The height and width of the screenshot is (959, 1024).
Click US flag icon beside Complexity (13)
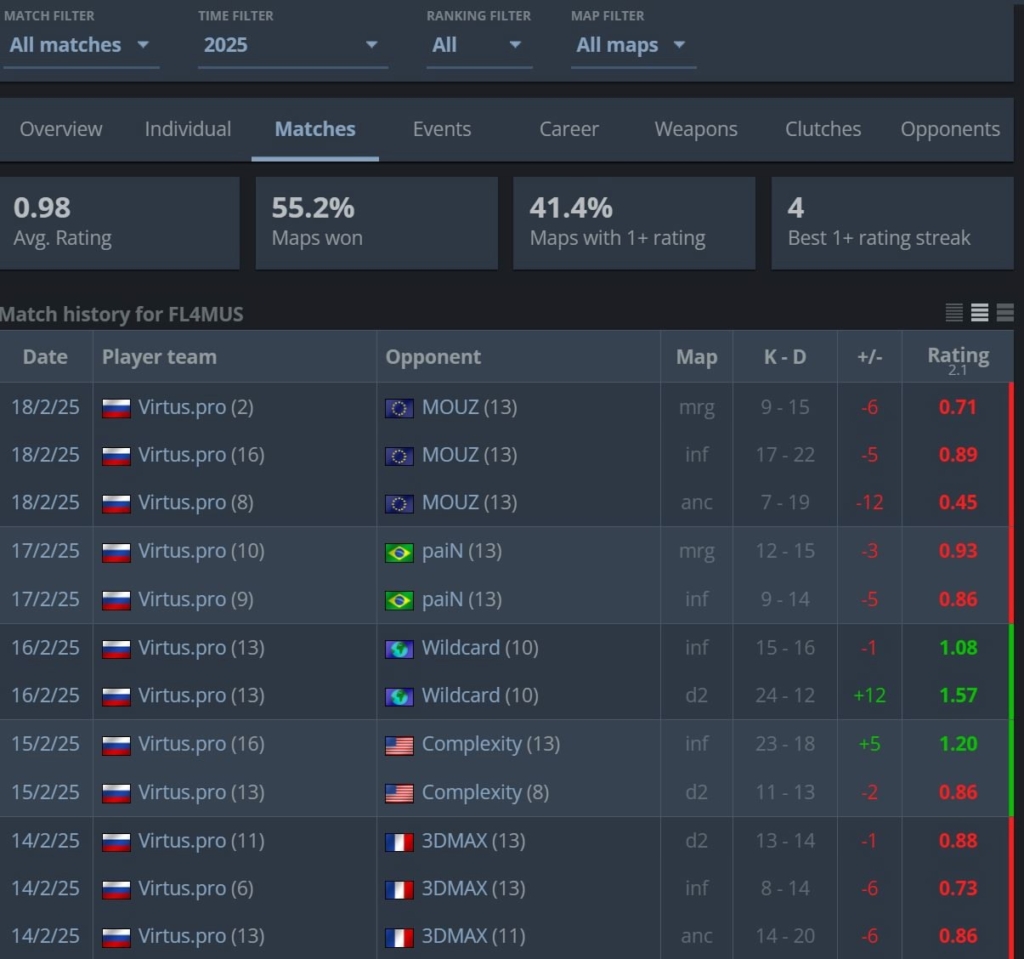[x=399, y=745]
